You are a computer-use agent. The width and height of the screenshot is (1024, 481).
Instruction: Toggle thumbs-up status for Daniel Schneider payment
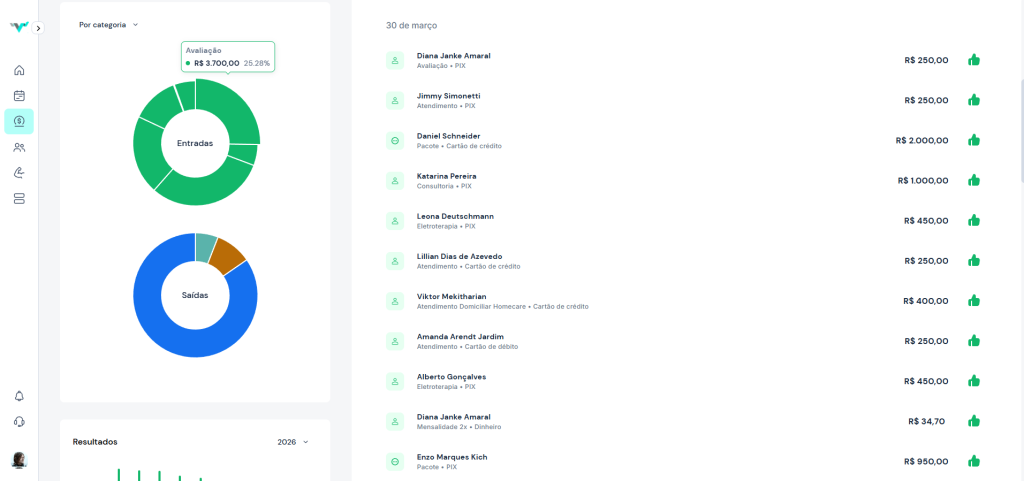pos(973,140)
